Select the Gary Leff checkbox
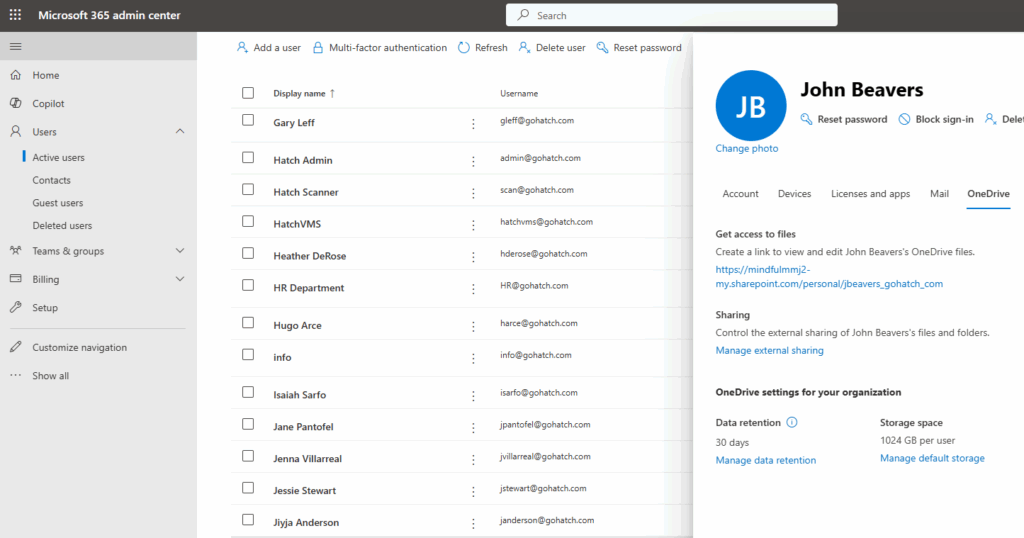1024x538 pixels. click(x=248, y=120)
